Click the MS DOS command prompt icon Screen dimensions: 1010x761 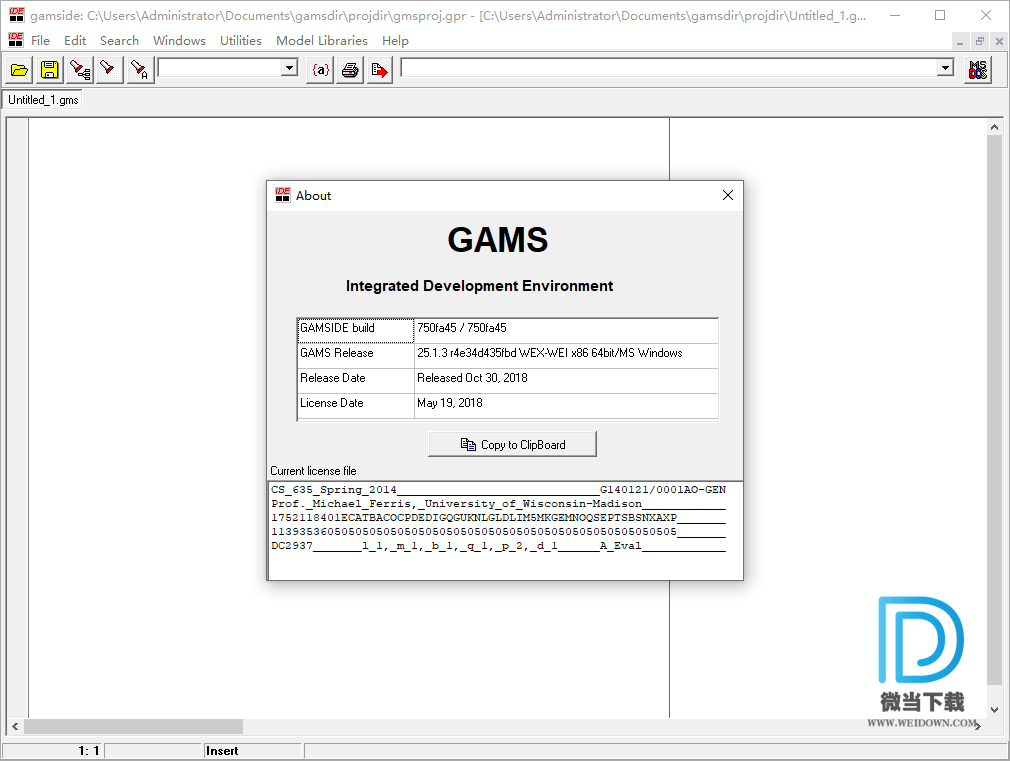tap(977, 70)
